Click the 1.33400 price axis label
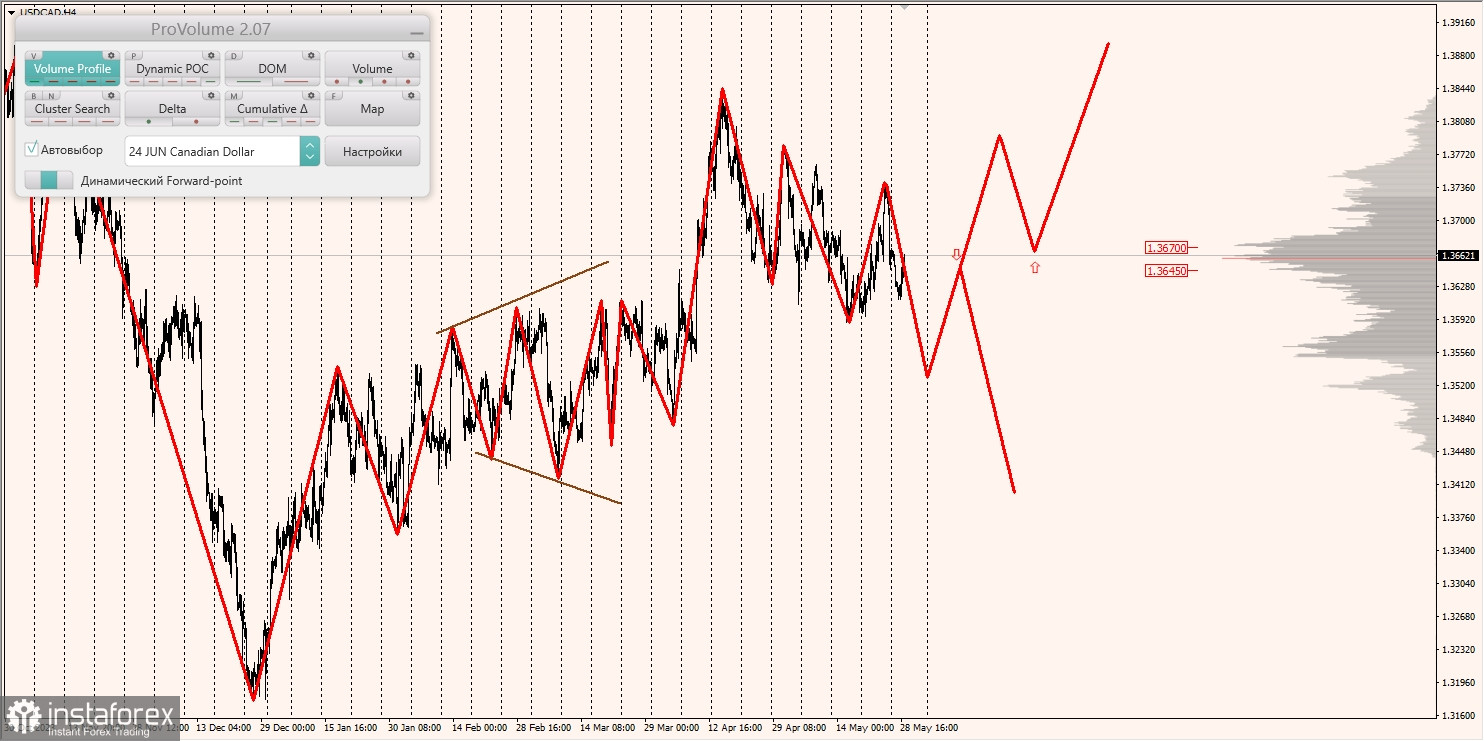This screenshot has width=1484, height=741. pyautogui.click(x=1460, y=550)
